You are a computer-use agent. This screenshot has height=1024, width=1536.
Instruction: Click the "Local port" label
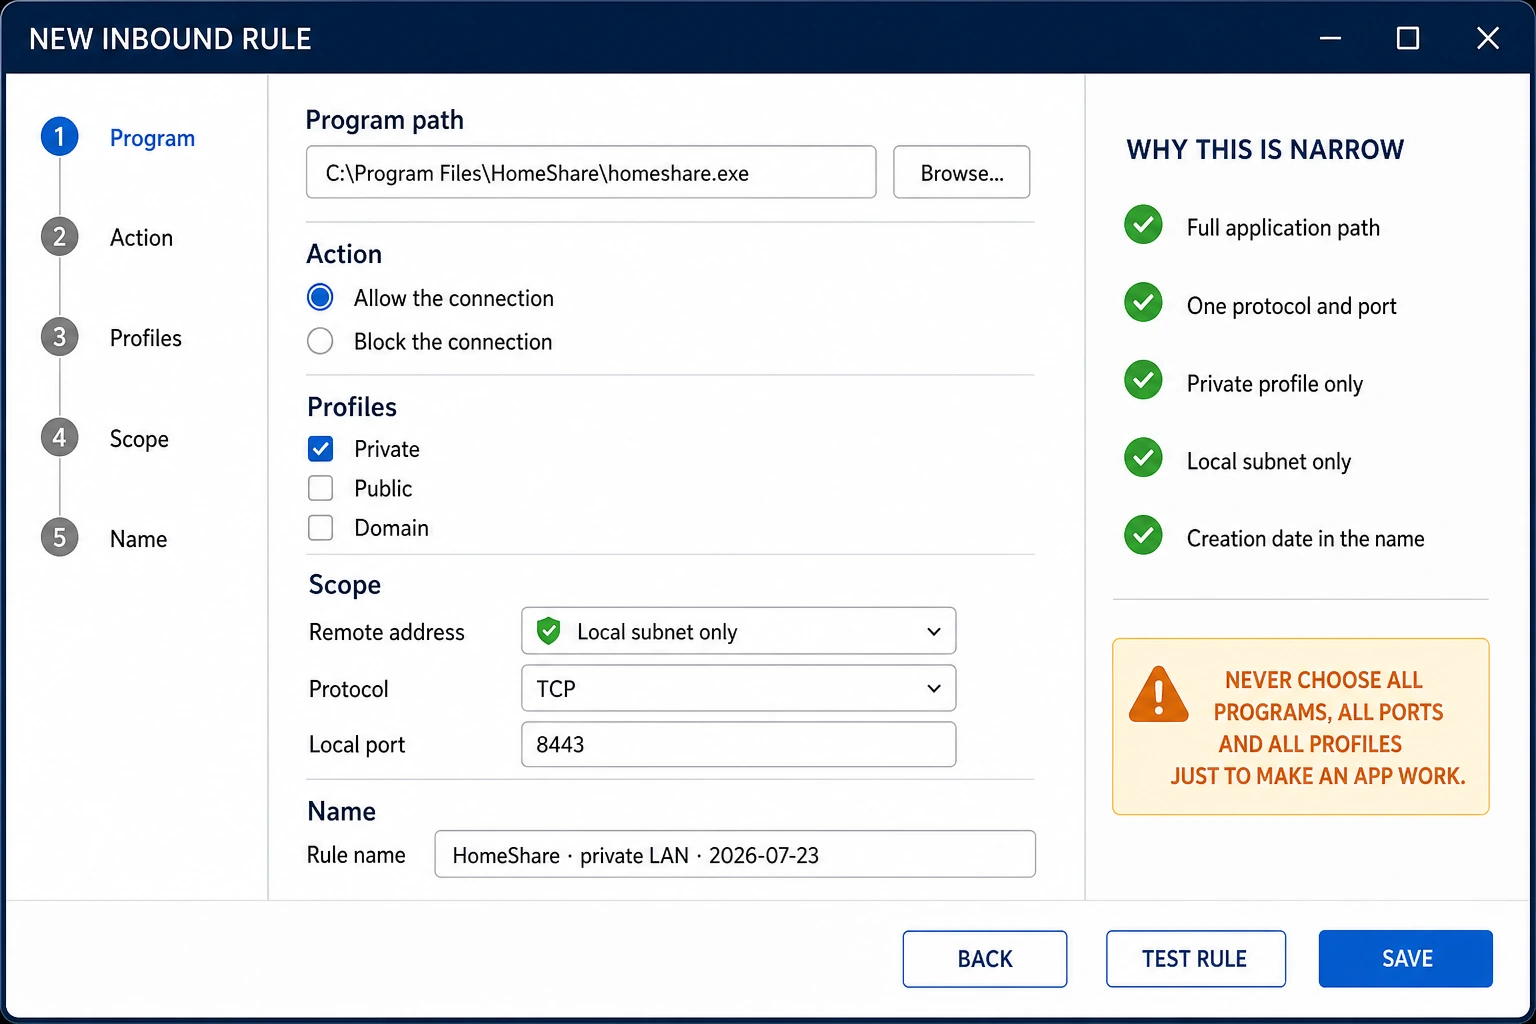[x=357, y=745]
